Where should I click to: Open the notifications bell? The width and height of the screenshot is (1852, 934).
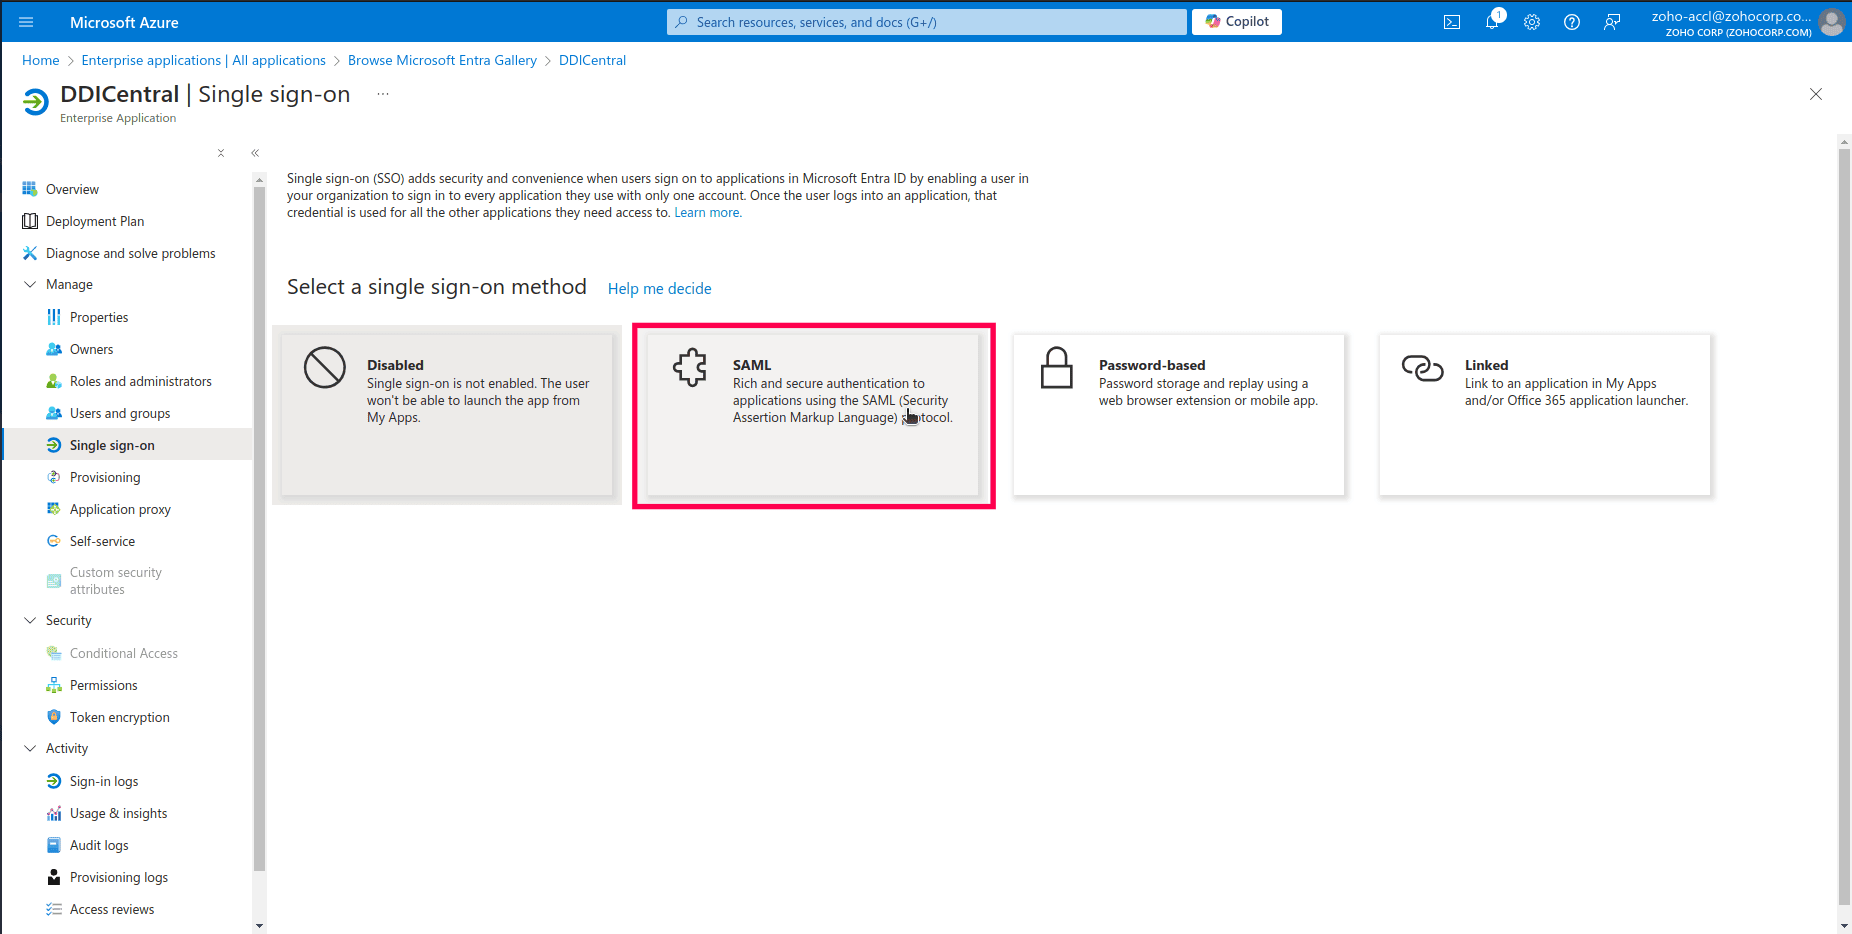coord(1491,21)
